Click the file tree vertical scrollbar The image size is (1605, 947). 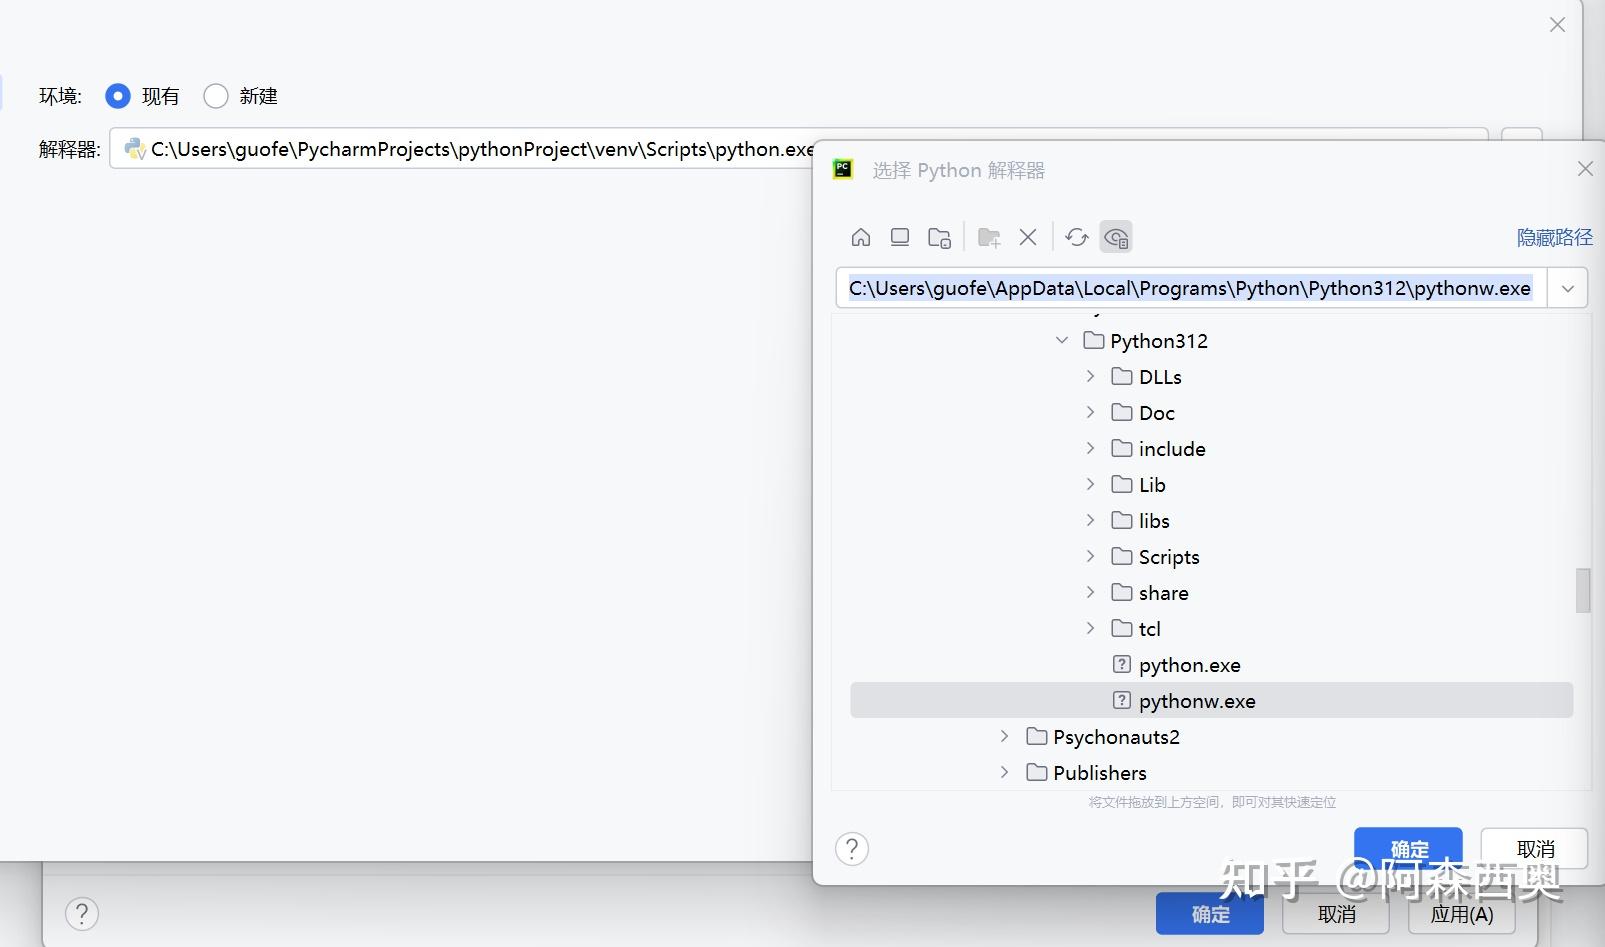[x=1583, y=590]
